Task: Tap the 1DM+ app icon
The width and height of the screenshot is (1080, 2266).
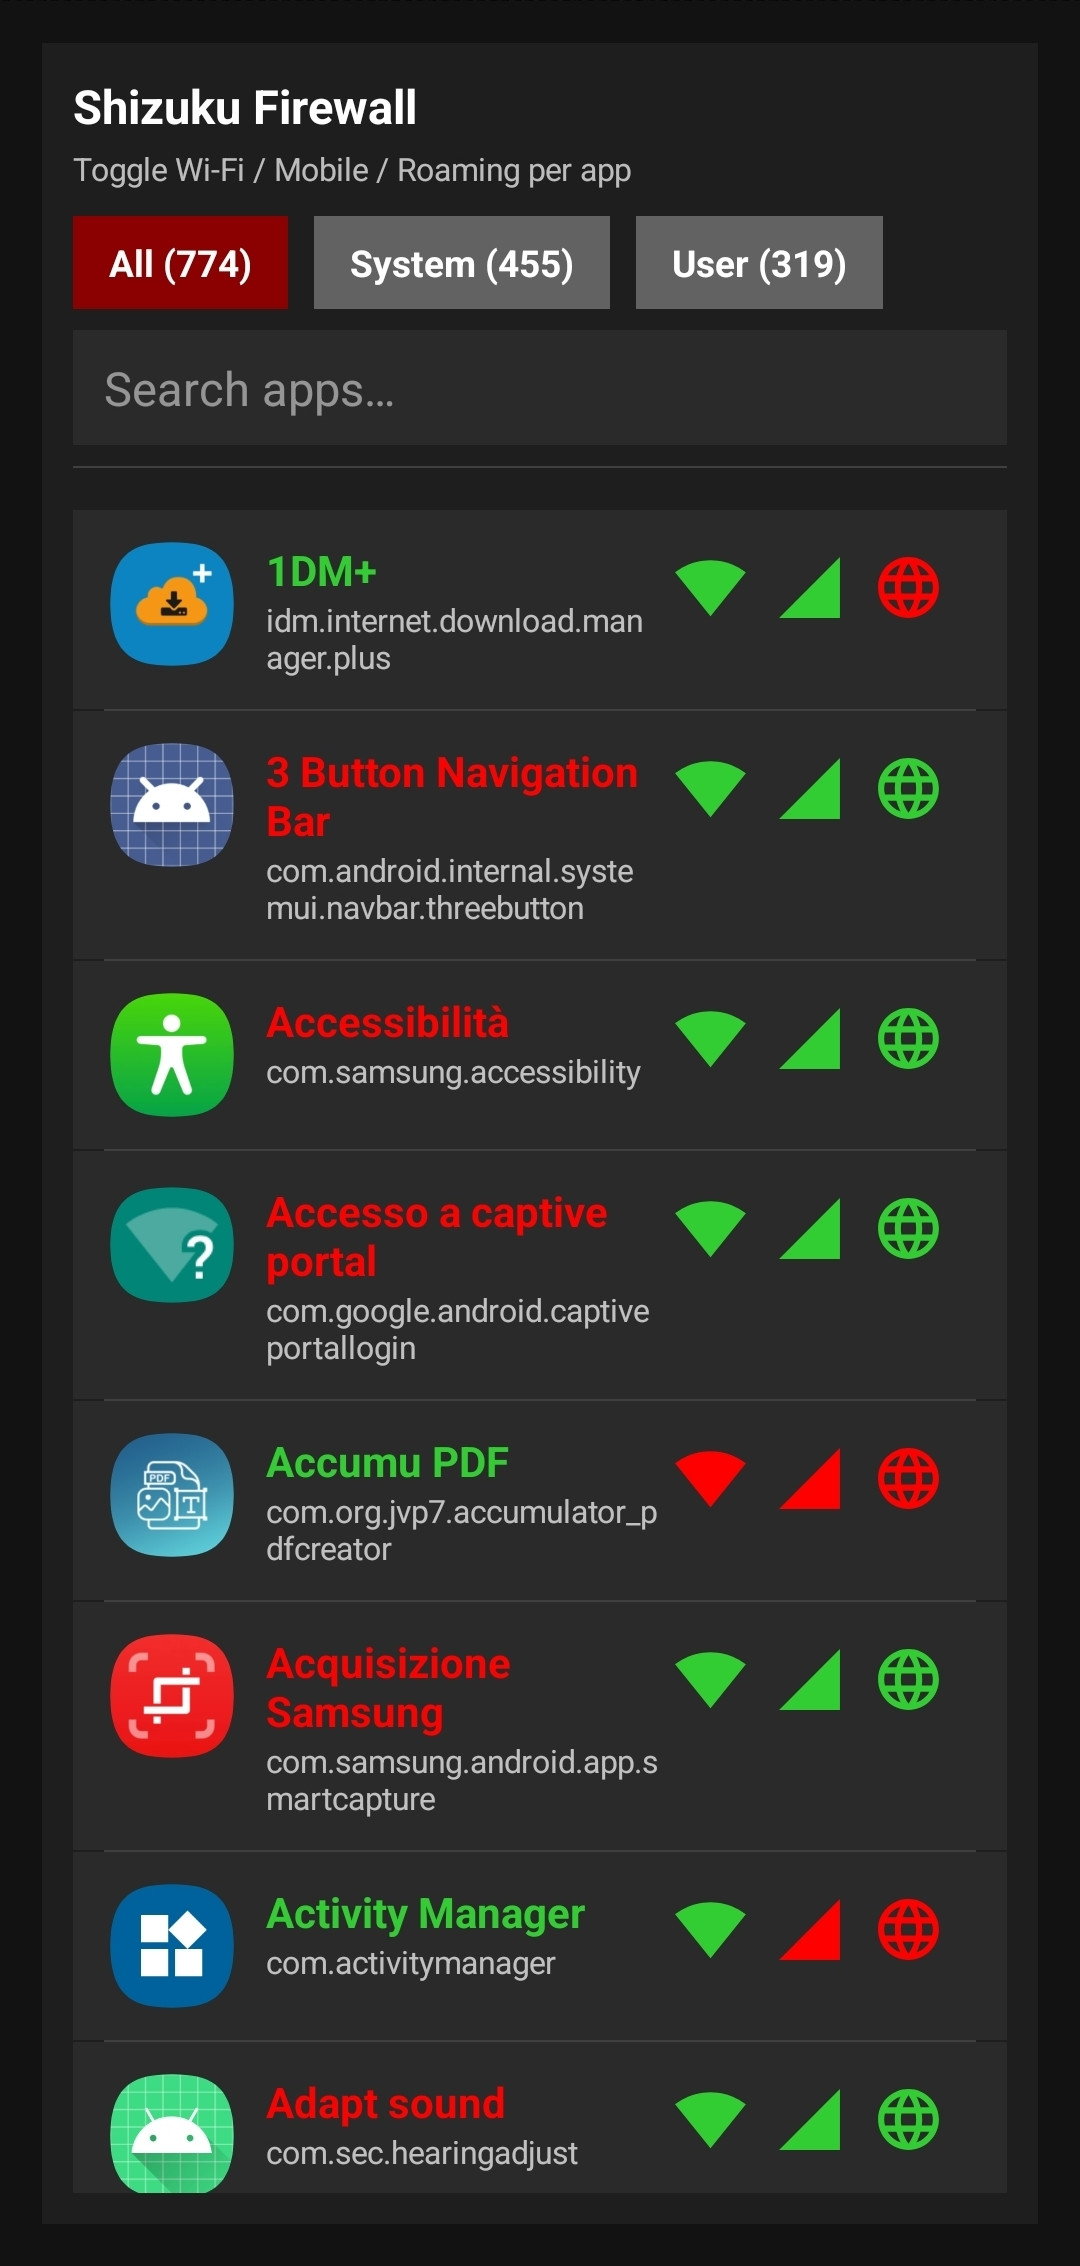Action: pos(172,604)
